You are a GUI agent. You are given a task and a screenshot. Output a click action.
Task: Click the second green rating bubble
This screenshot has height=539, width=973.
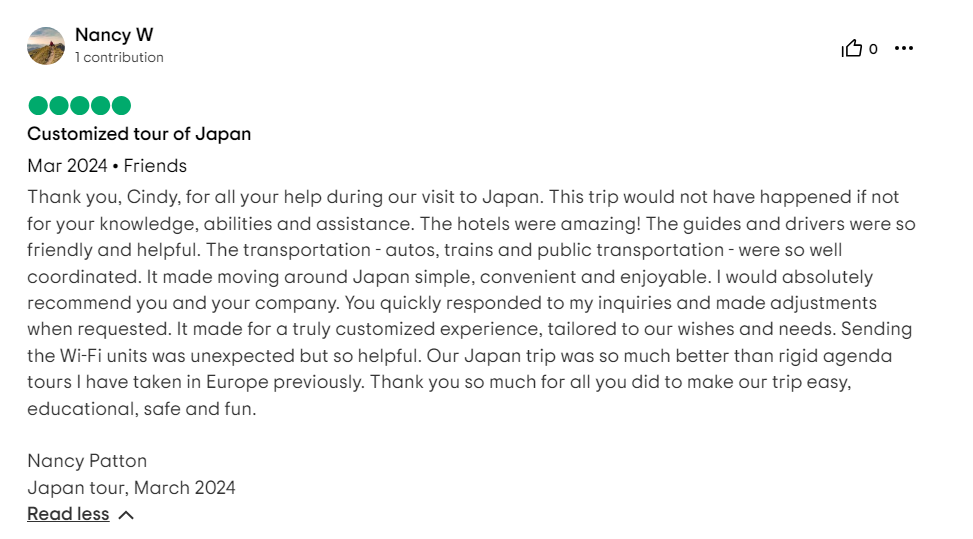59,105
